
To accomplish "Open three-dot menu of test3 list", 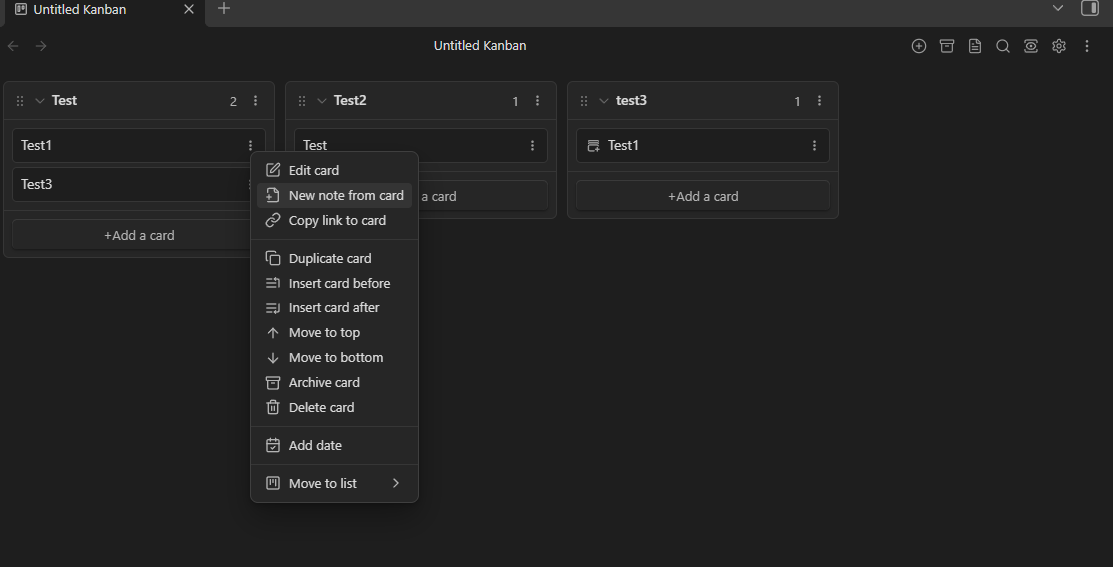I will [819, 101].
